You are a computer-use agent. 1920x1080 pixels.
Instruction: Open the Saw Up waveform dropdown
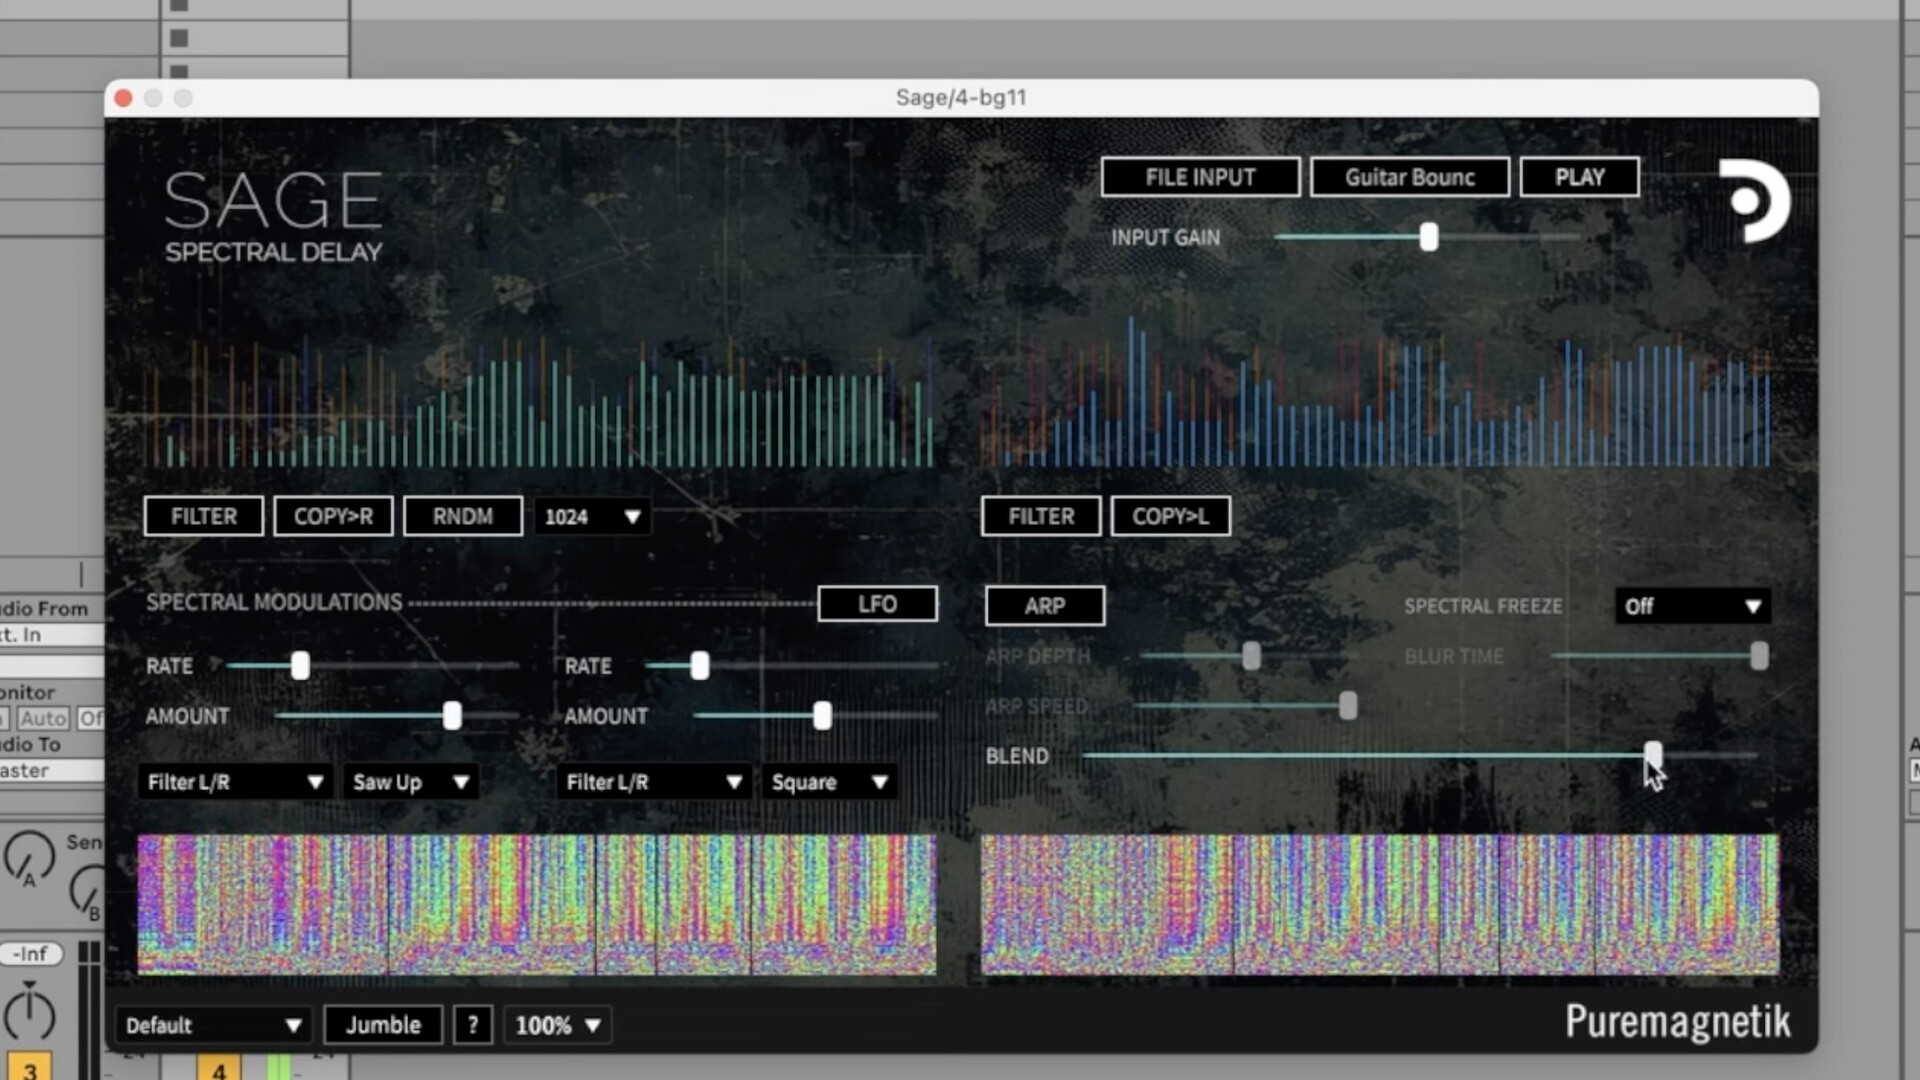[411, 782]
